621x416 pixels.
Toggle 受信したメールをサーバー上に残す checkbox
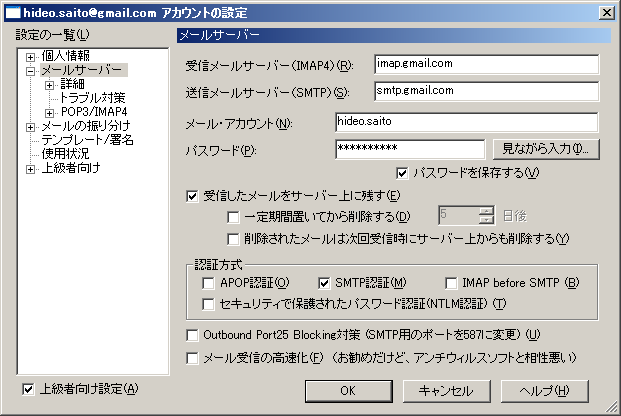[x=193, y=195]
